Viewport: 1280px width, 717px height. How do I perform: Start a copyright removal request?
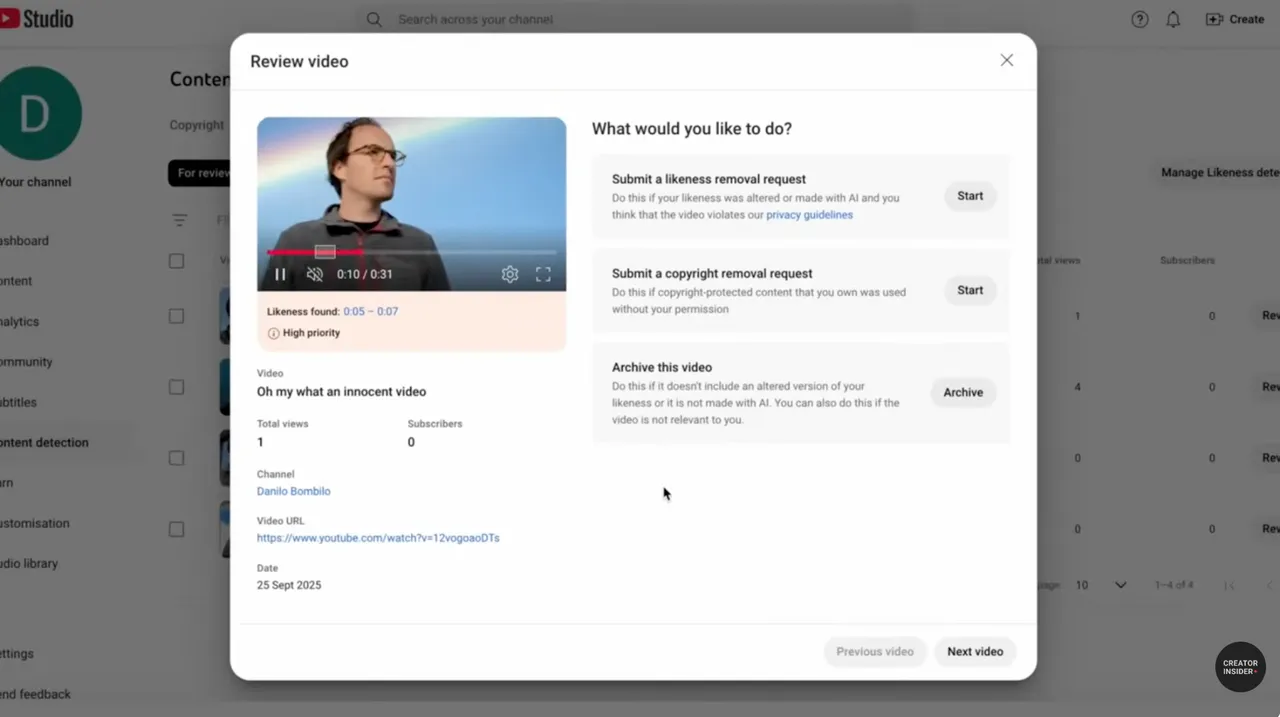click(969, 290)
